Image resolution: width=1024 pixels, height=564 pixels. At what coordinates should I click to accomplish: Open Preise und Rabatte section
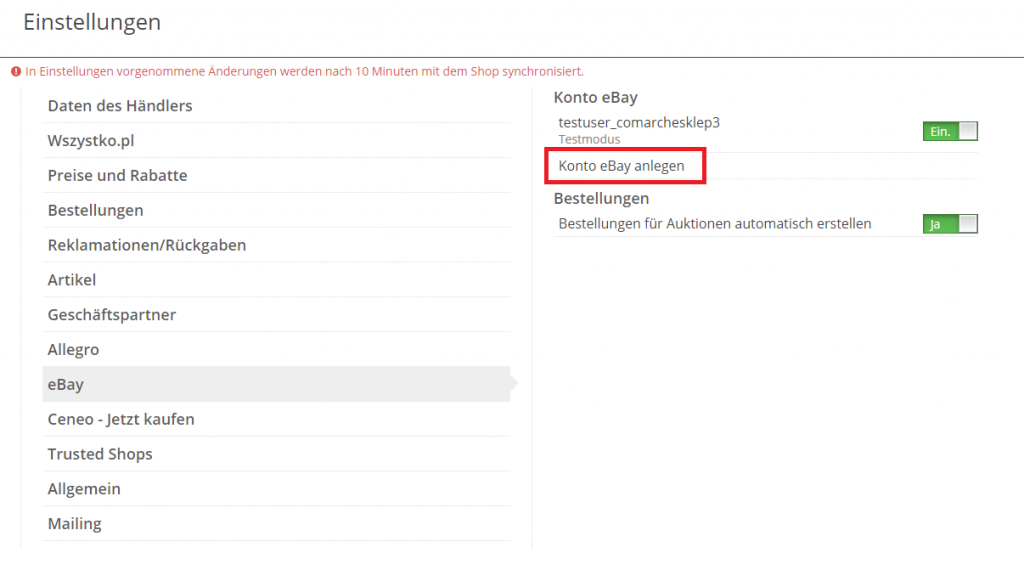point(276,175)
